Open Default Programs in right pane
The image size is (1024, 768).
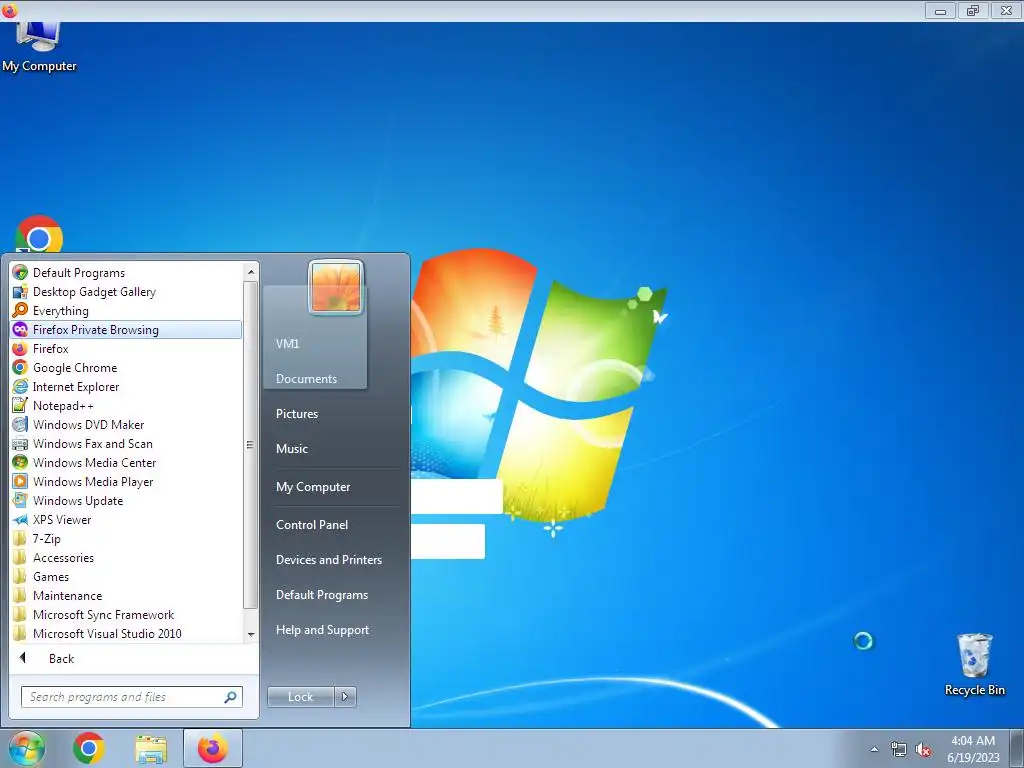coord(322,595)
